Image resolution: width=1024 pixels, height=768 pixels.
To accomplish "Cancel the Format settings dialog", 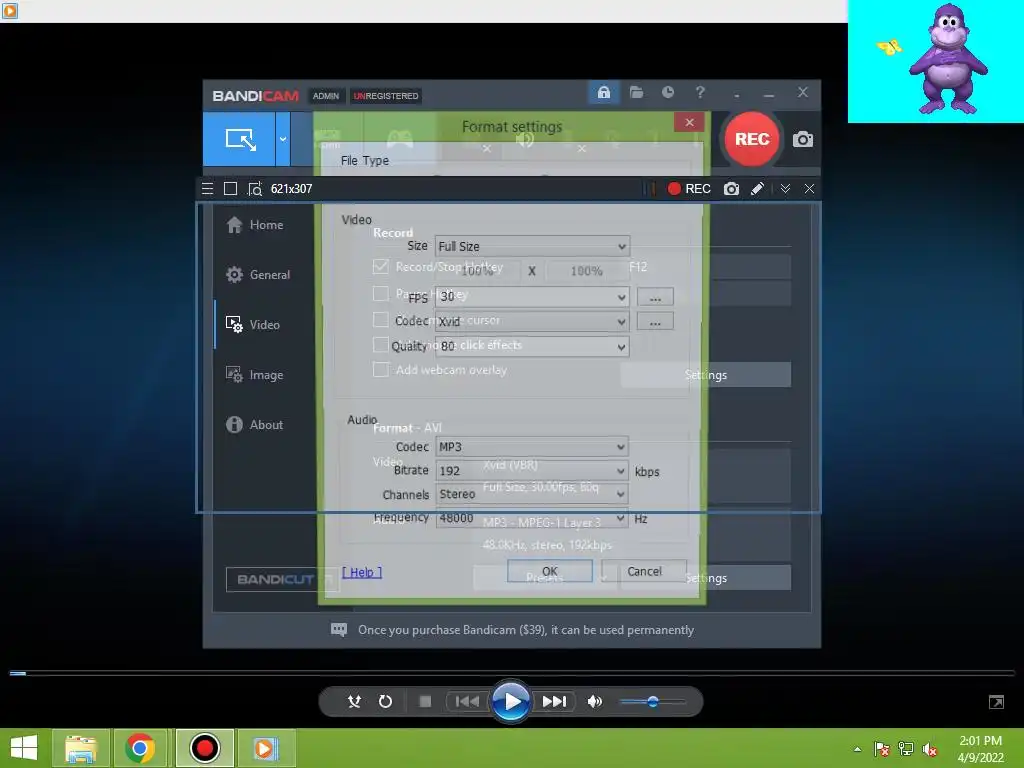I will [644, 571].
